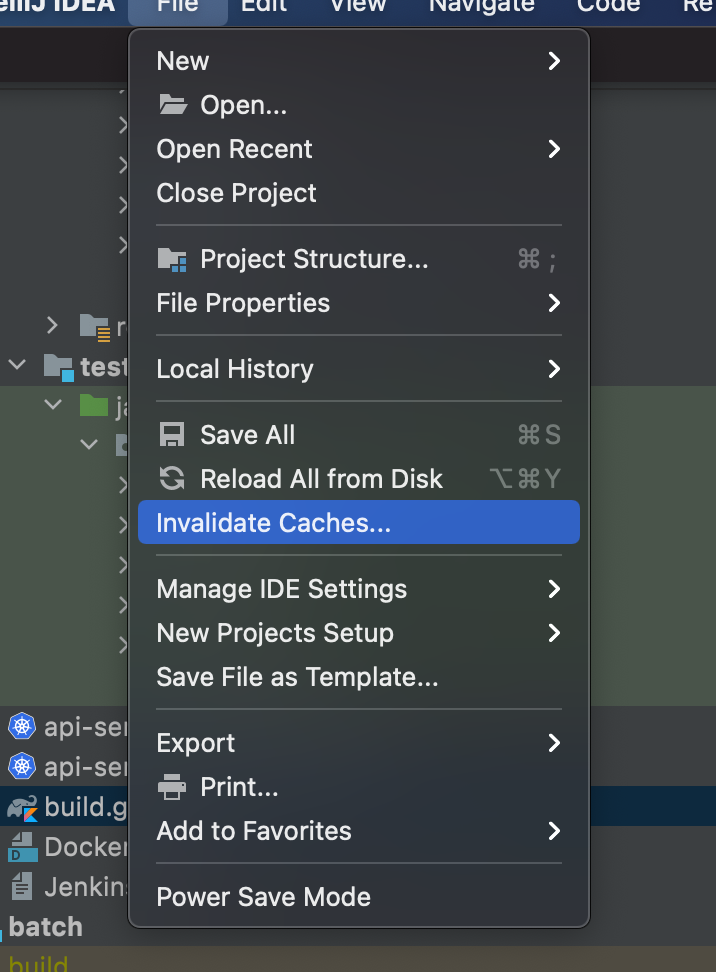Open the View menu
The width and height of the screenshot is (716, 972).
point(358,7)
